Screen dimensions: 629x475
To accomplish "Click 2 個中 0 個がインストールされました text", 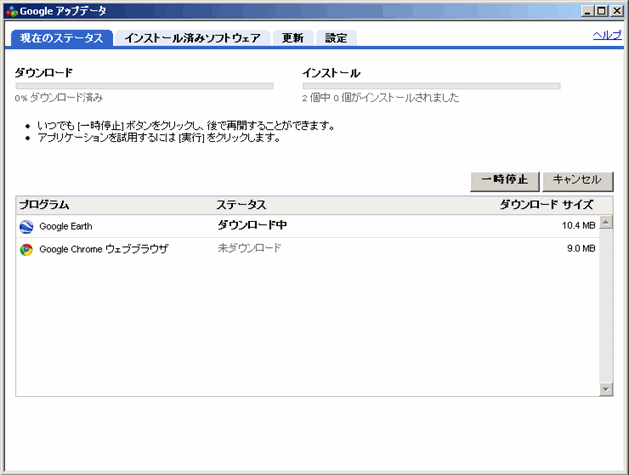I will coord(380,98).
